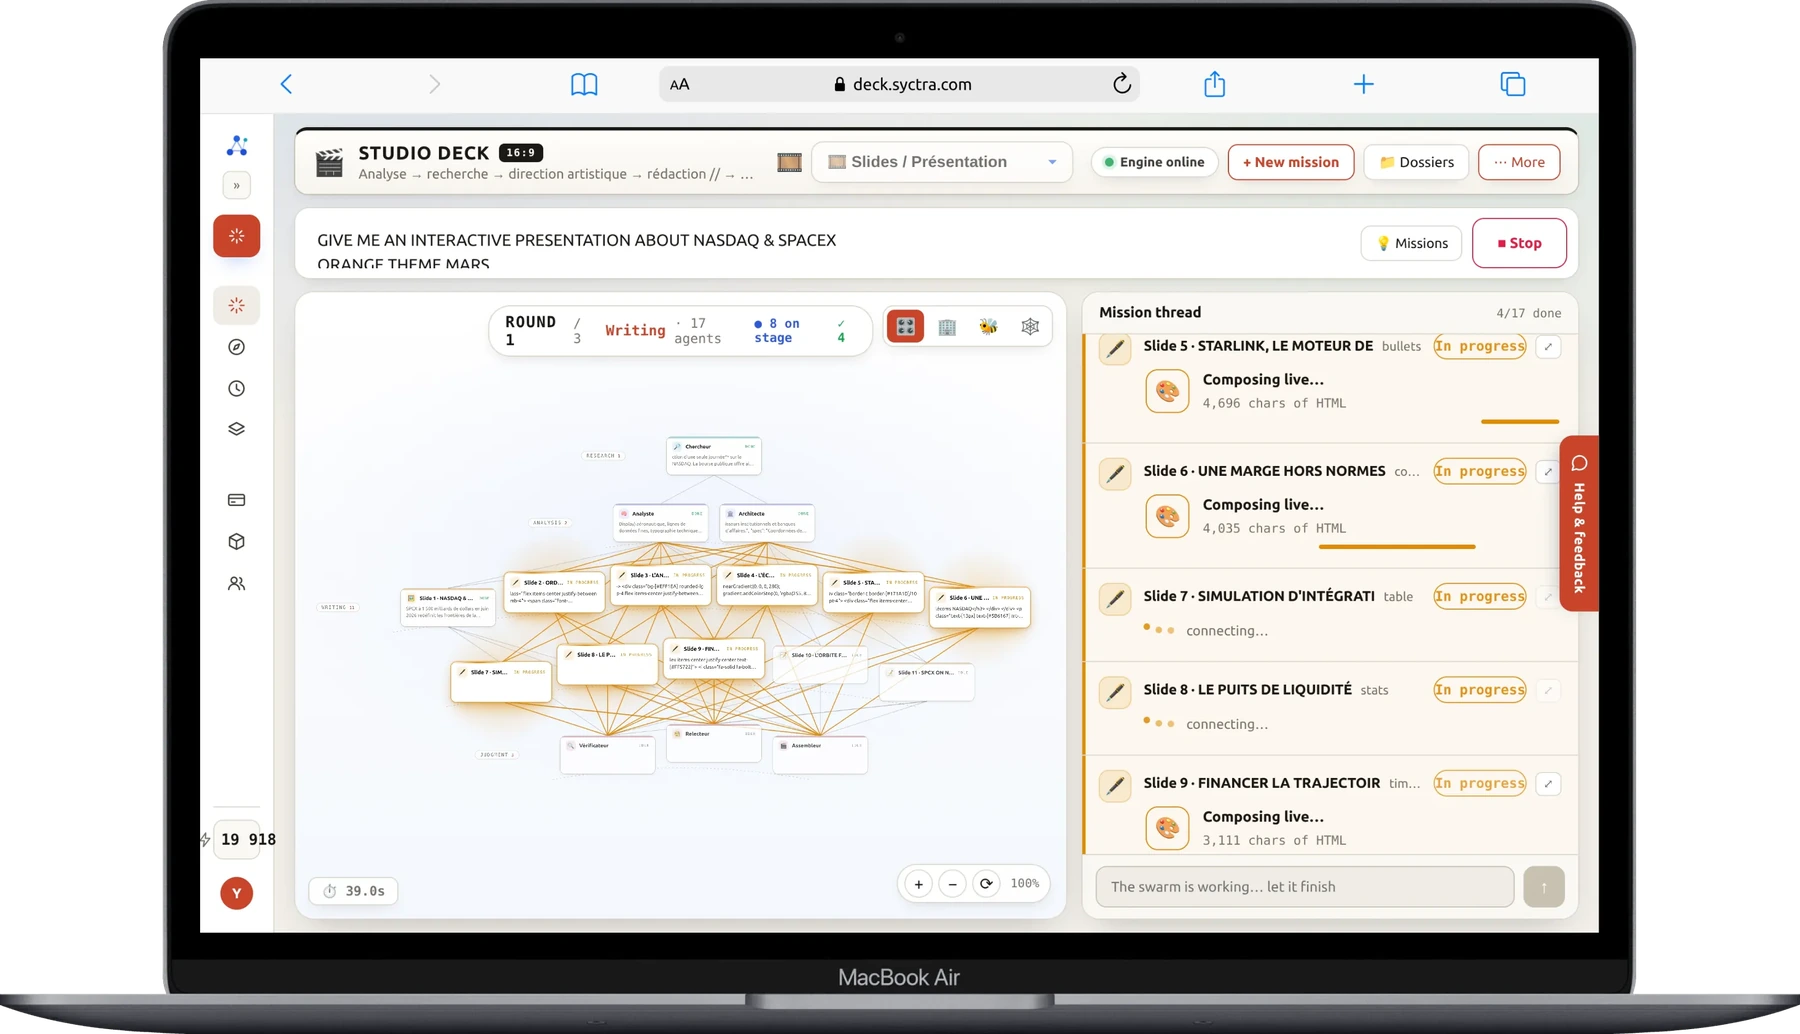The width and height of the screenshot is (1800, 1034).
Task: Switch to the spider web view icon
Action: [x=1030, y=327]
